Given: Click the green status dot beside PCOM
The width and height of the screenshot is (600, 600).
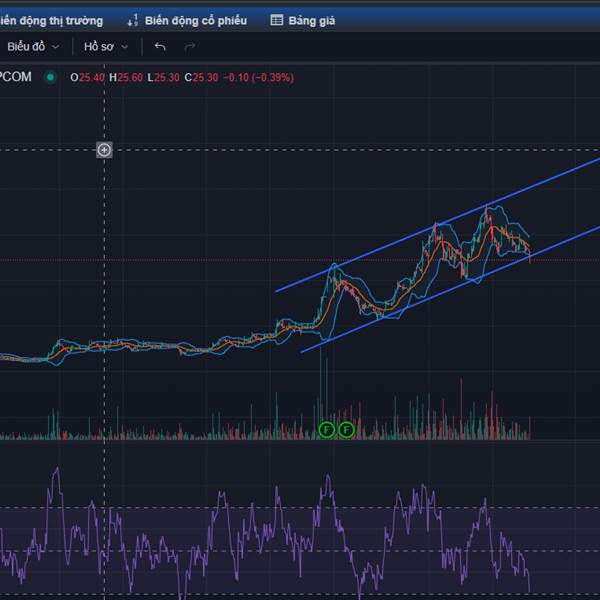Looking at the screenshot, I should pos(50,77).
